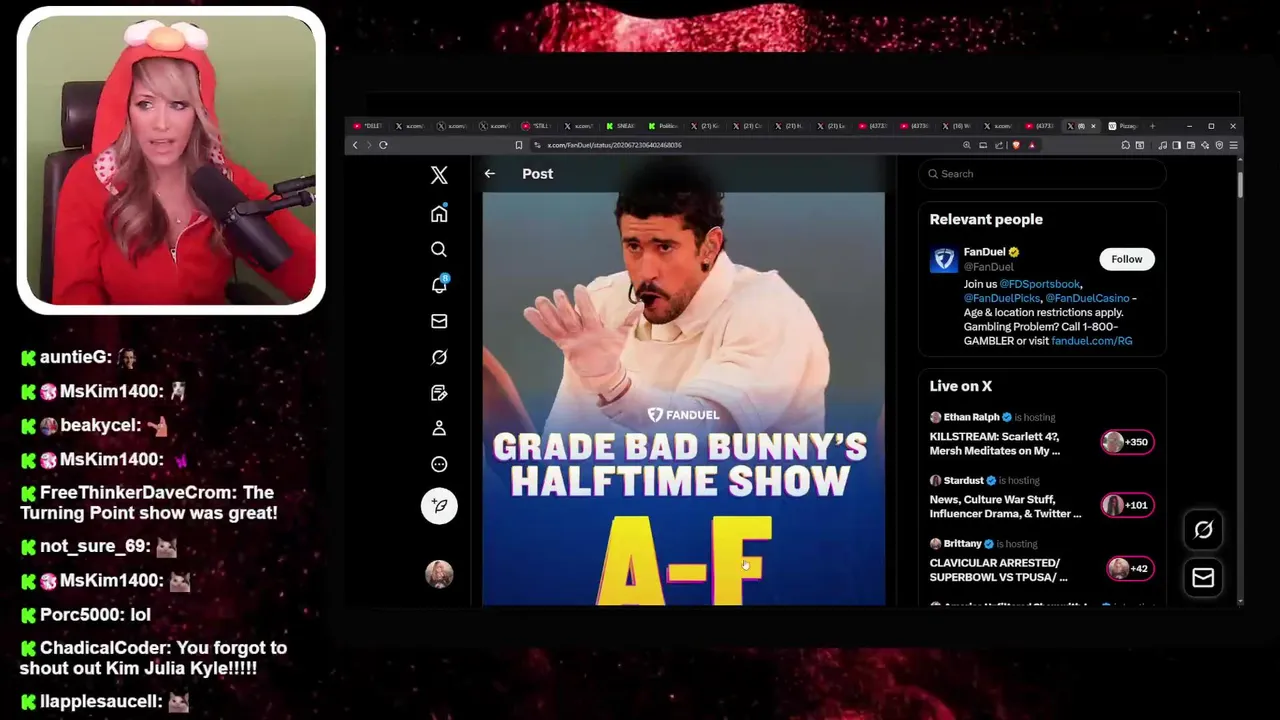Image resolution: width=1280 pixels, height=720 pixels.
Task: Open the @FanDuelPicks link
Action: 1002,298
